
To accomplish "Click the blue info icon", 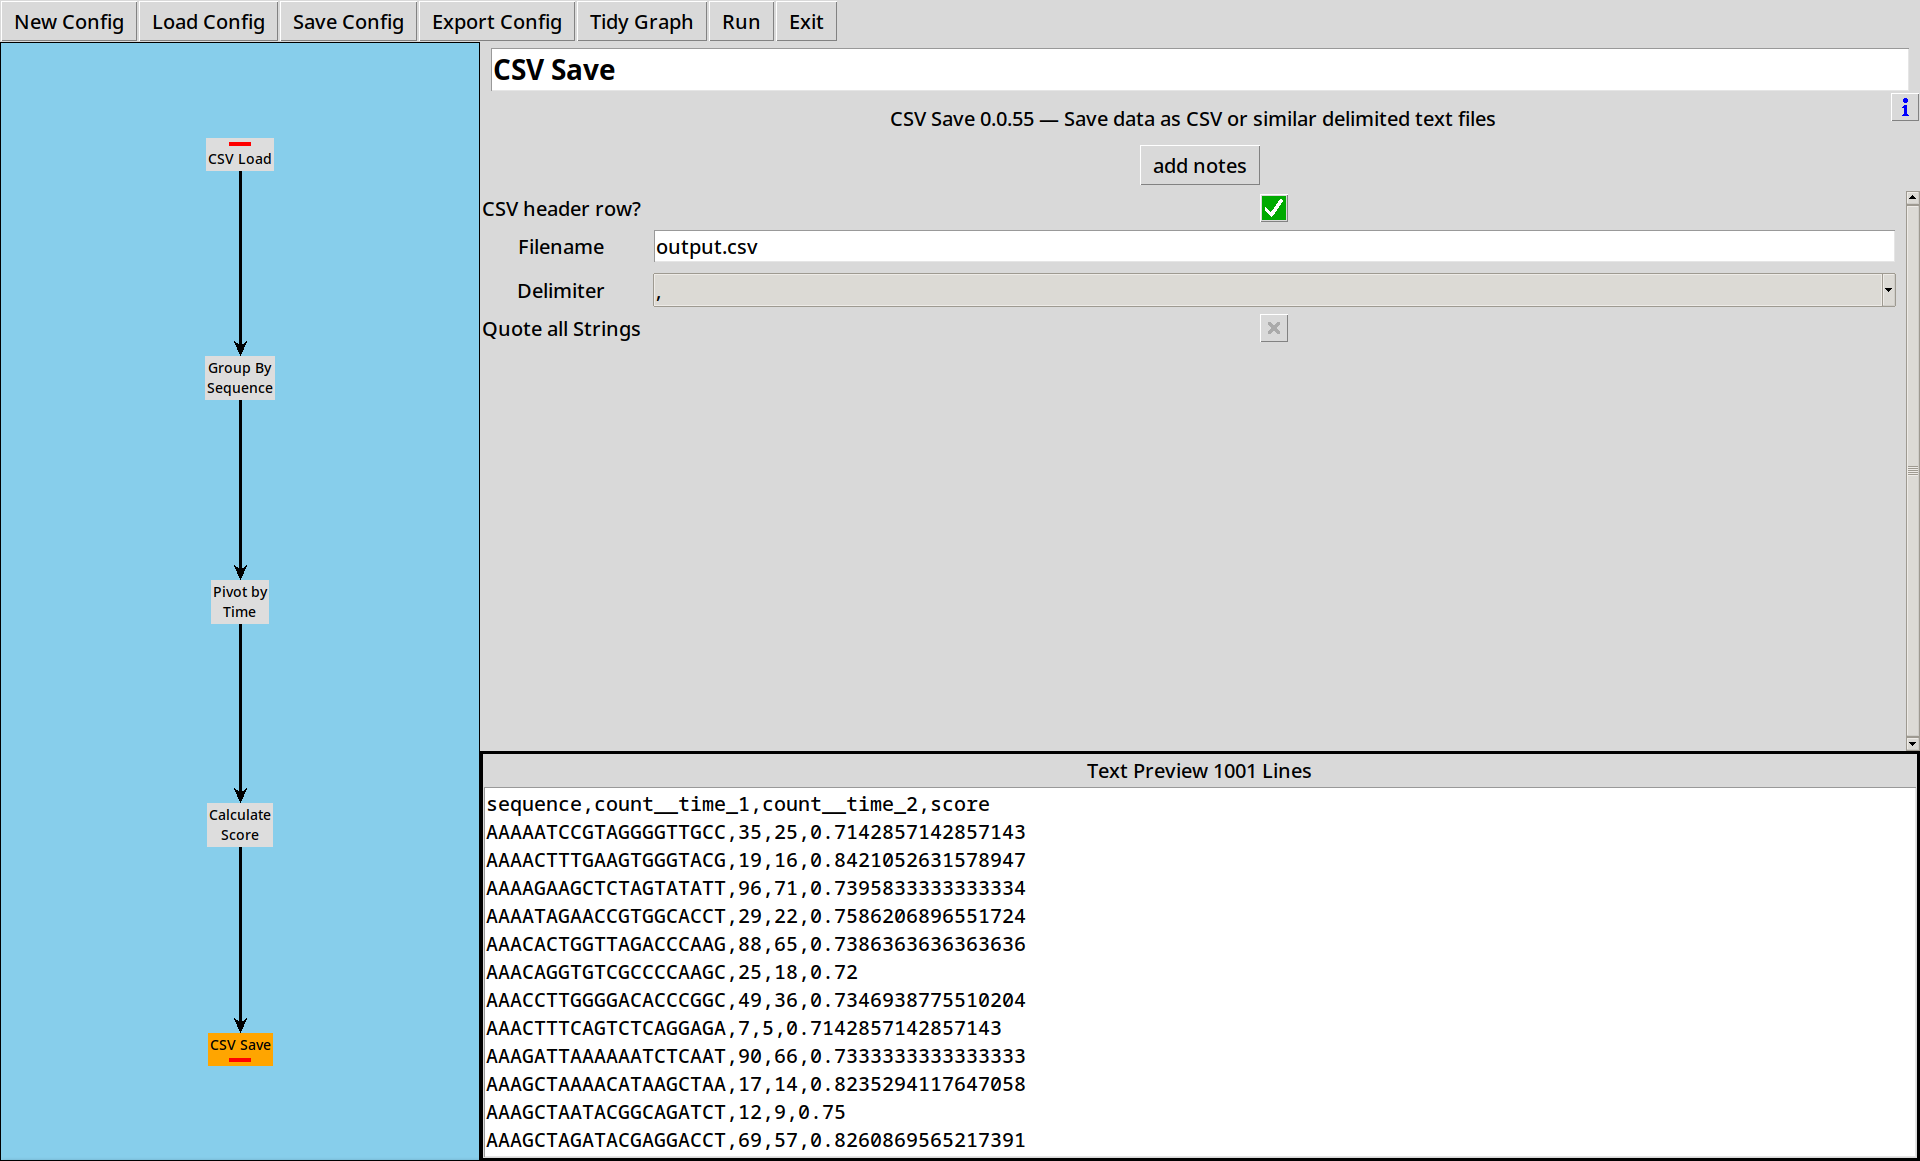I will pyautogui.click(x=1904, y=107).
